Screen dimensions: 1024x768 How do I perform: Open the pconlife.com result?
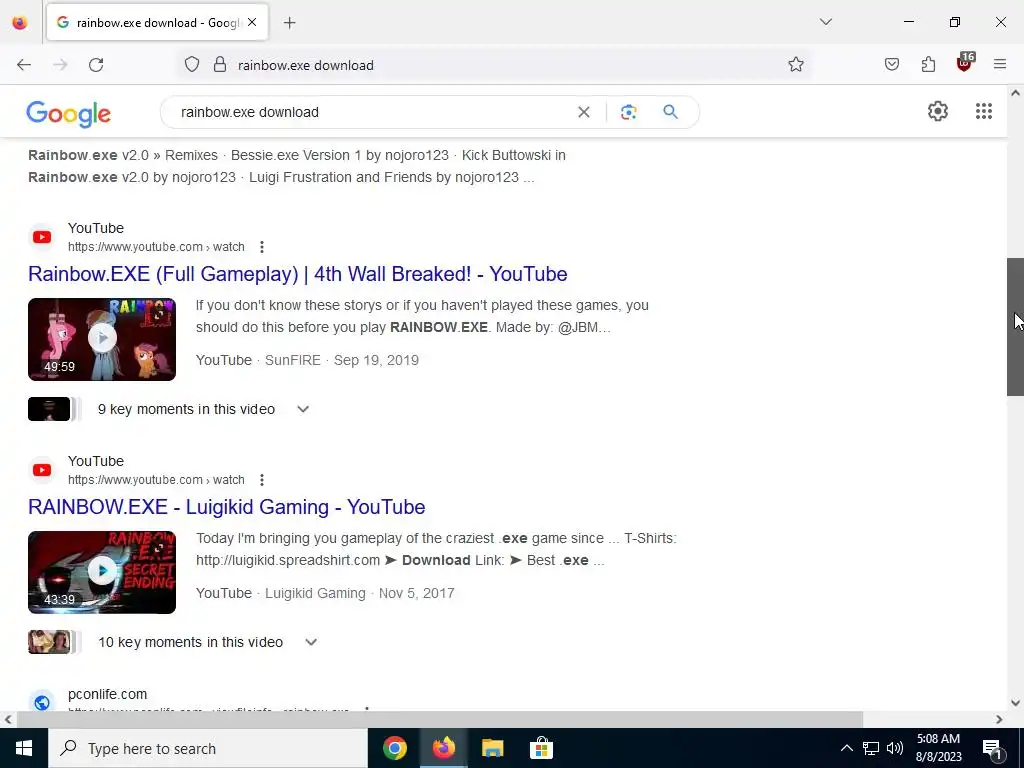click(x=107, y=694)
